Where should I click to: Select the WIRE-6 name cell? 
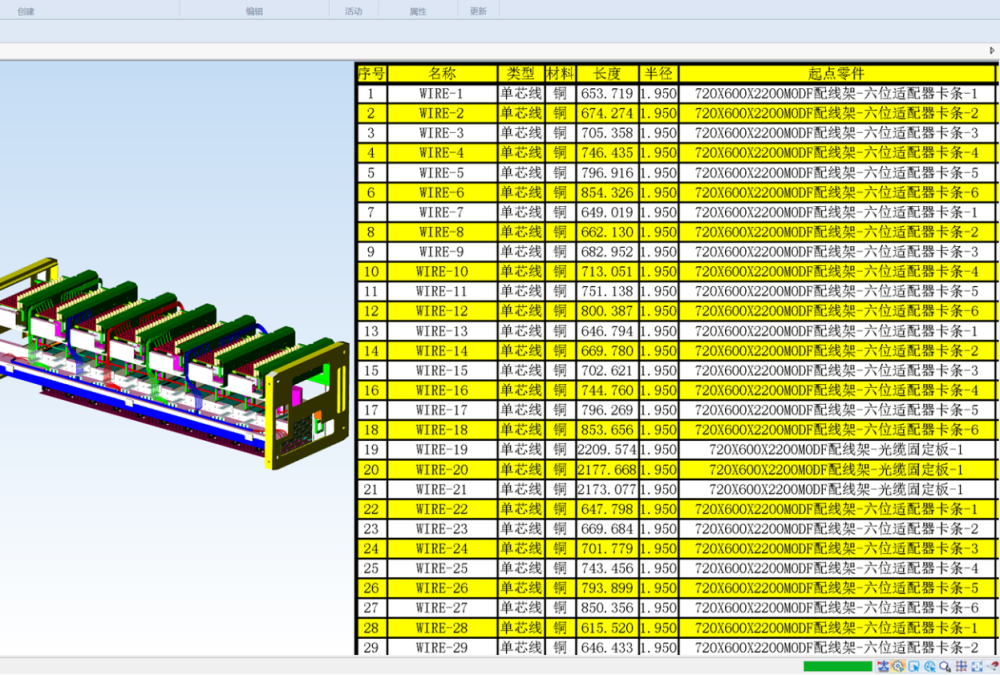coord(441,192)
